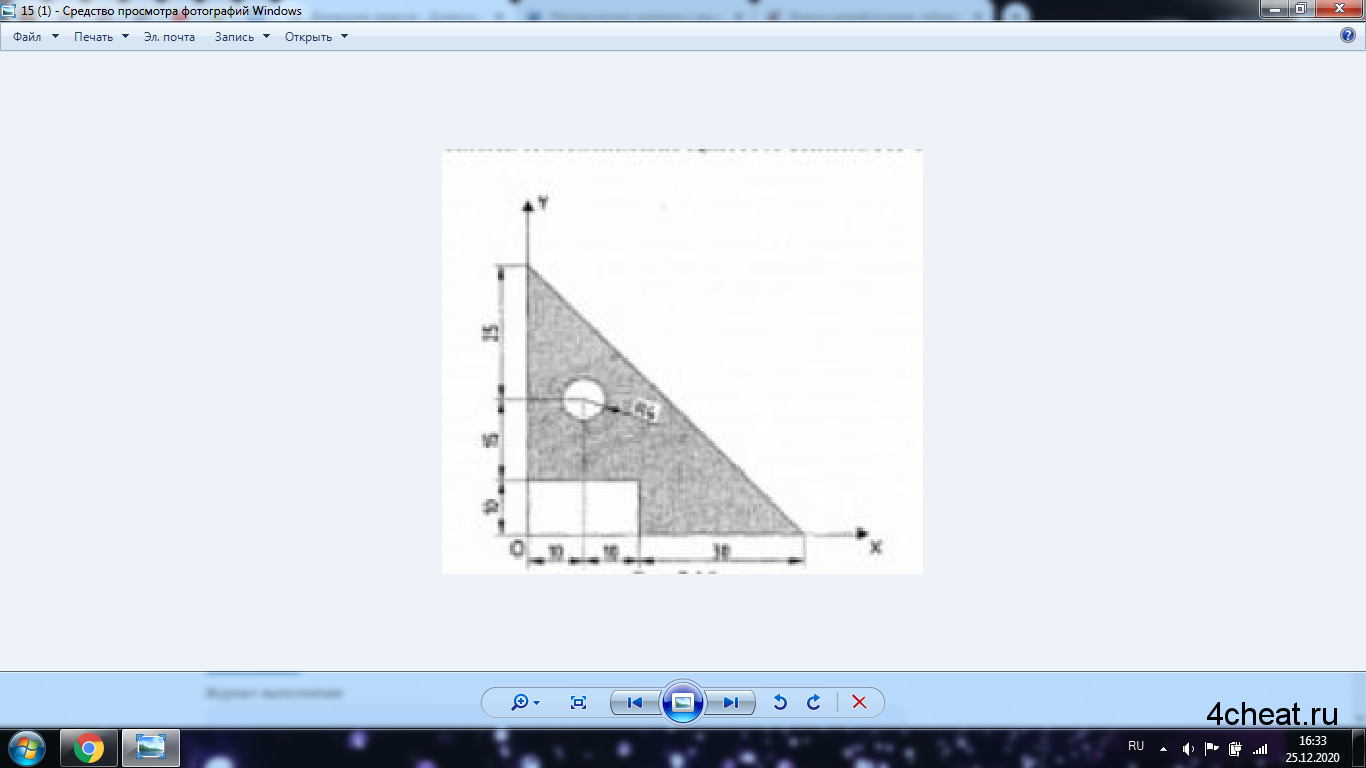This screenshot has height=768, width=1366.
Task: Open Google Chrome from the taskbar
Action: pos(89,748)
